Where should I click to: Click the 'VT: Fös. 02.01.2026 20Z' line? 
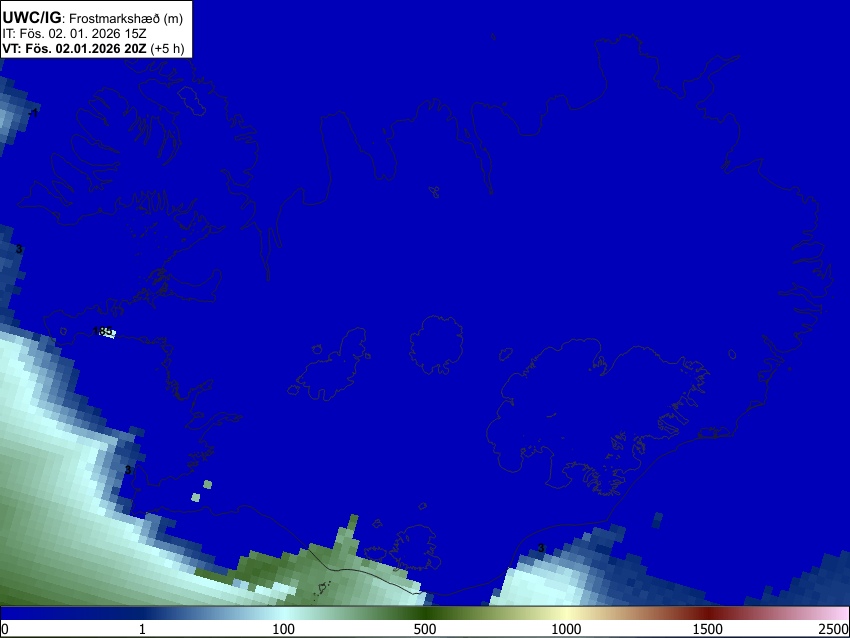tap(74, 48)
